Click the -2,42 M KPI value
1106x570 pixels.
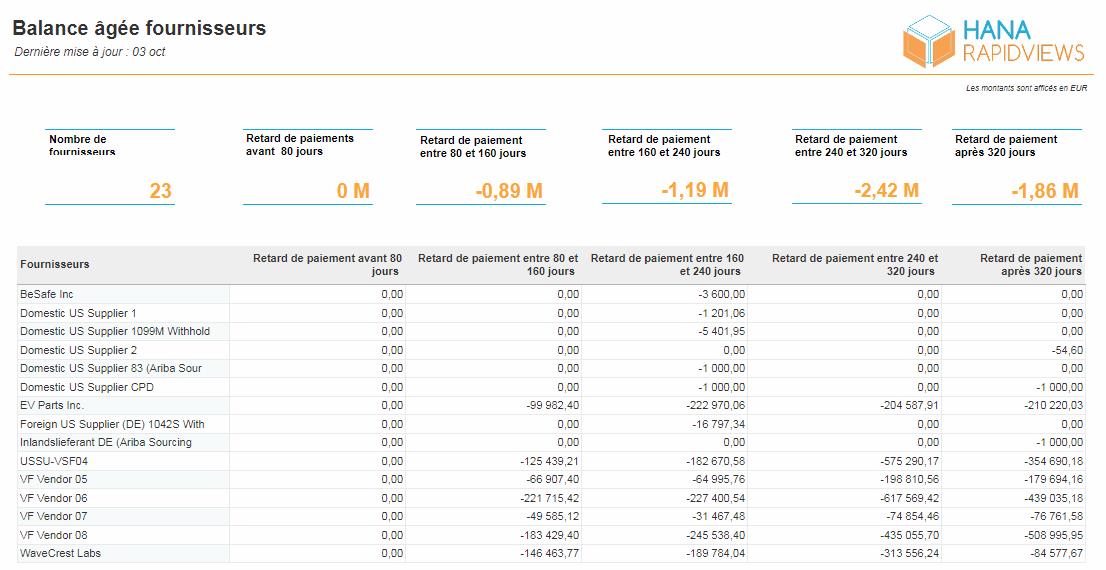click(x=885, y=190)
